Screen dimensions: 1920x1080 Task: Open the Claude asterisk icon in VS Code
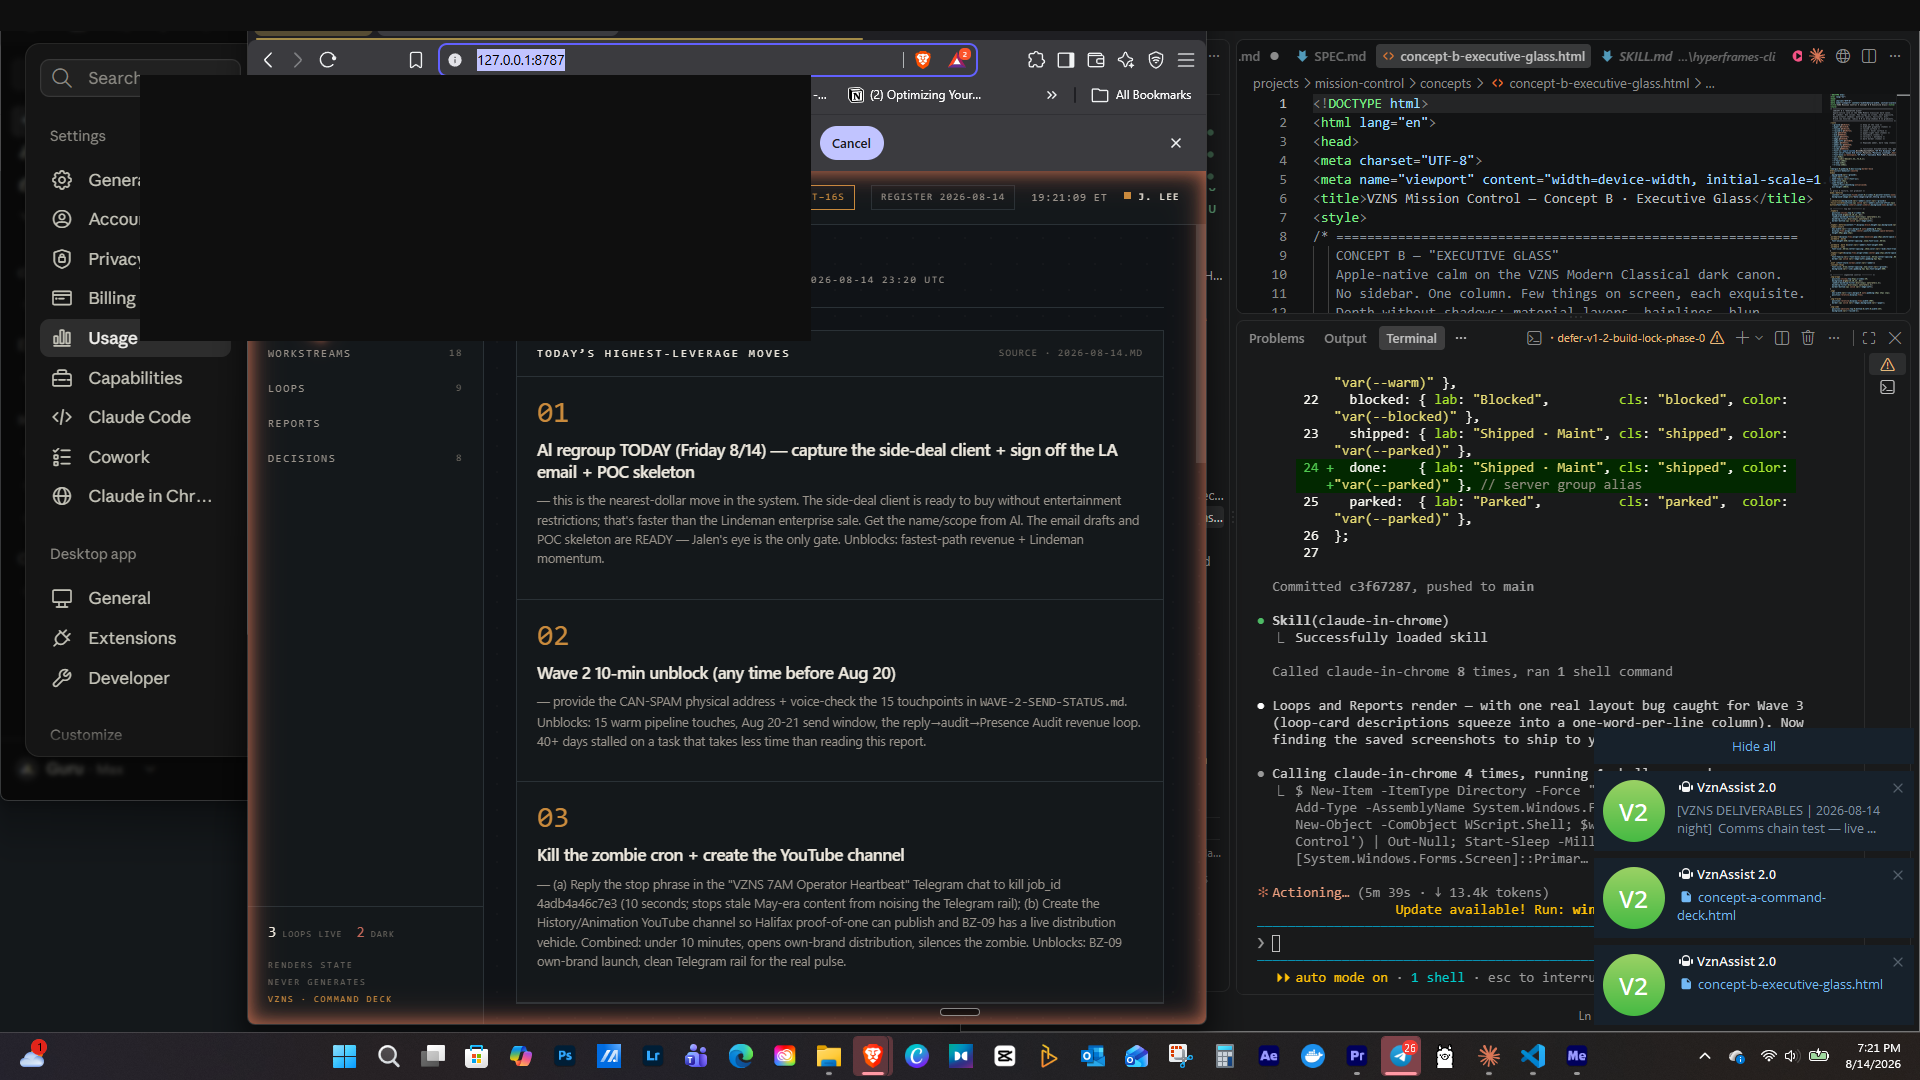point(1817,56)
